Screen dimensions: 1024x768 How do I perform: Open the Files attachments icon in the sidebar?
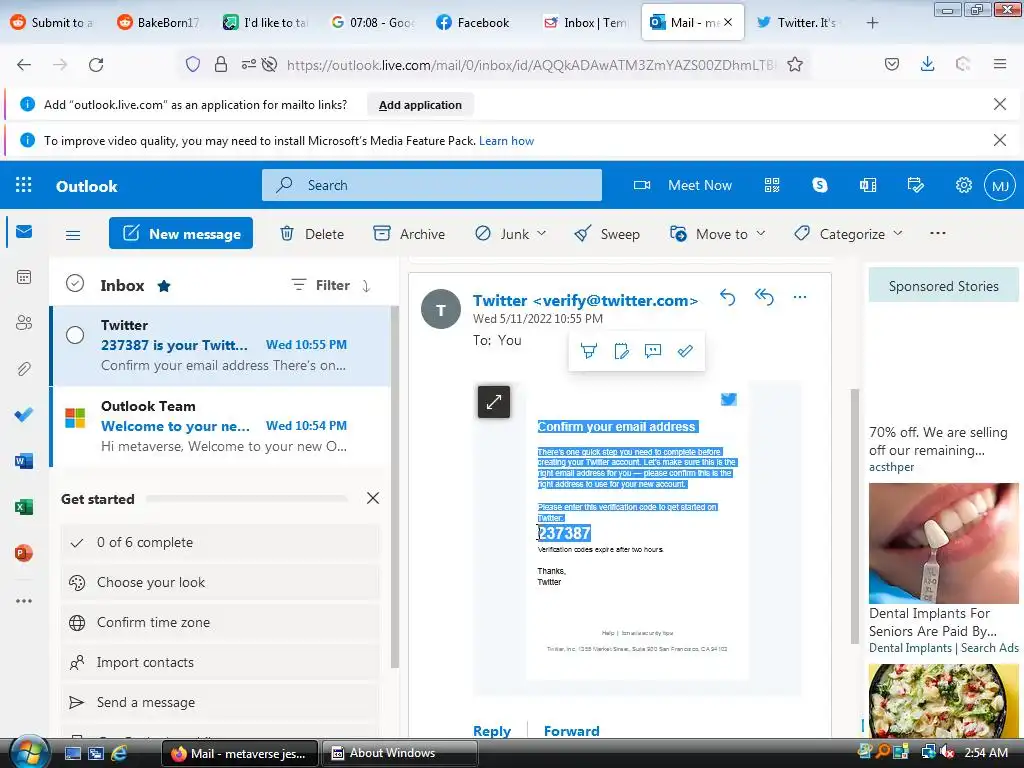pyautogui.click(x=24, y=369)
